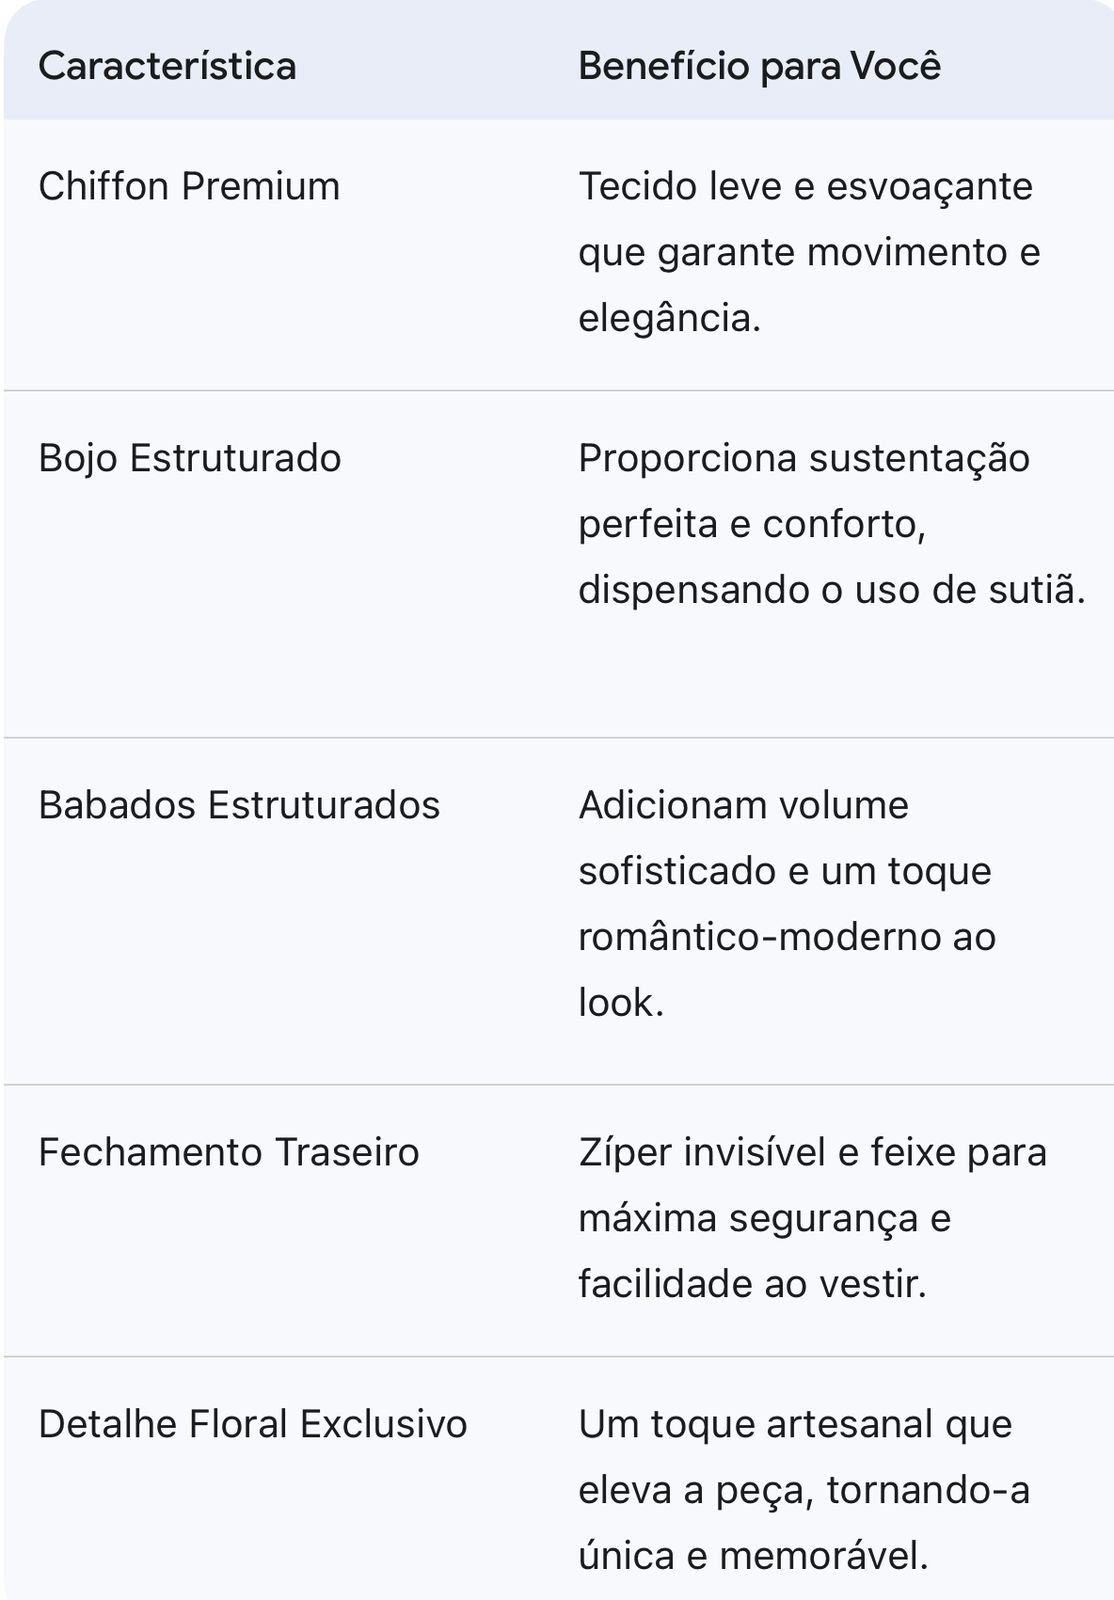Click the 'dispensando o uso de sutiã.' line

pos(831,590)
